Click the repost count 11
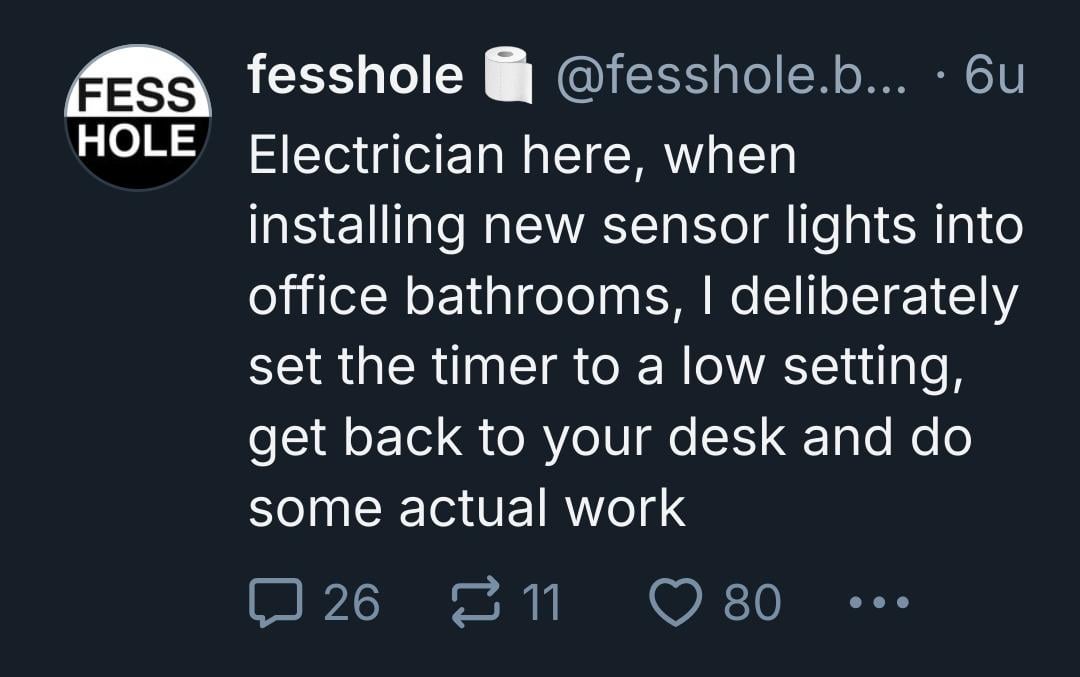 543,603
